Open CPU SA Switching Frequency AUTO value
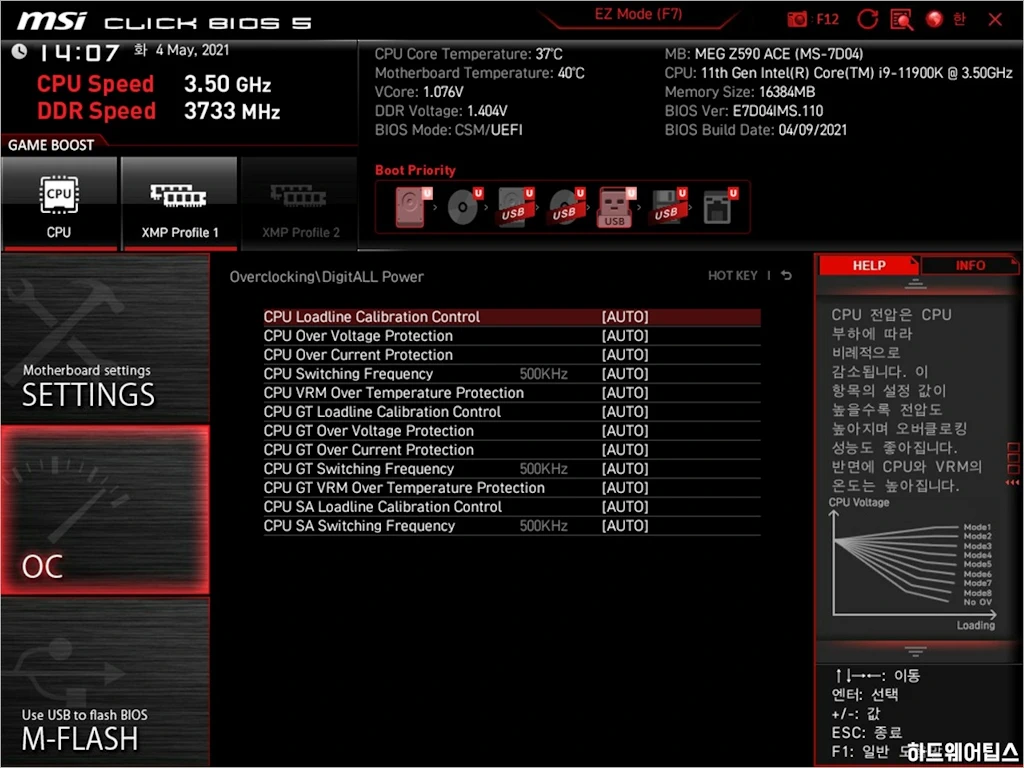Viewport: 1024px width, 768px height. pos(625,525)
